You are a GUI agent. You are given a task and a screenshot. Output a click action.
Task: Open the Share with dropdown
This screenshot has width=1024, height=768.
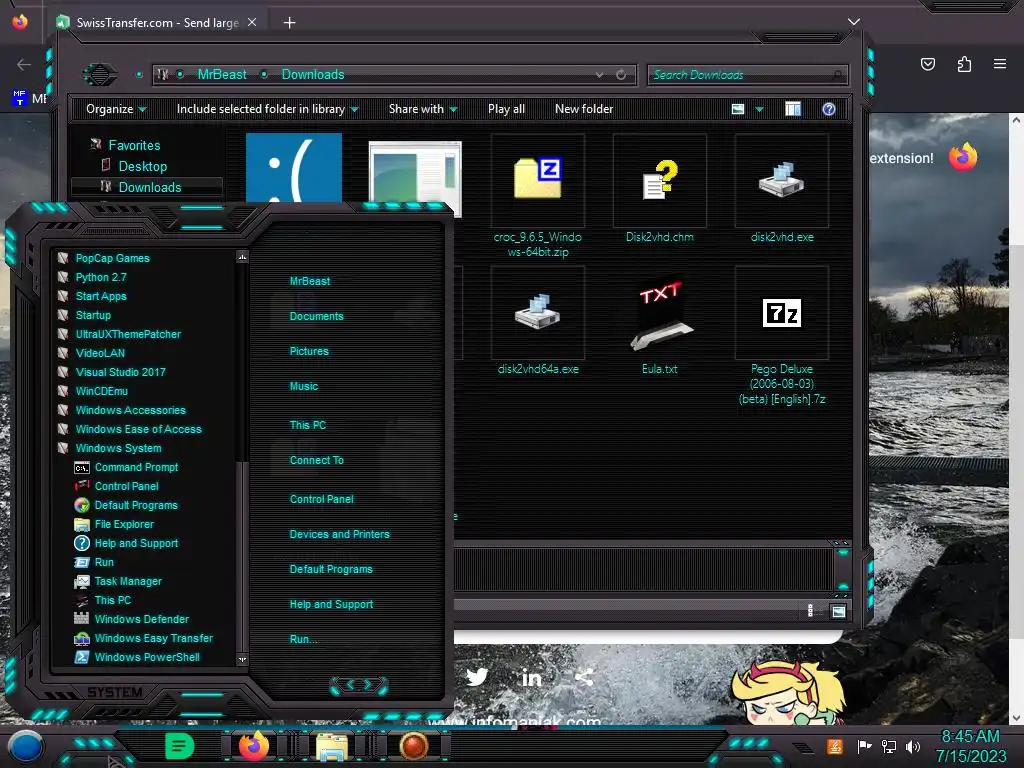tap(423, 109)
